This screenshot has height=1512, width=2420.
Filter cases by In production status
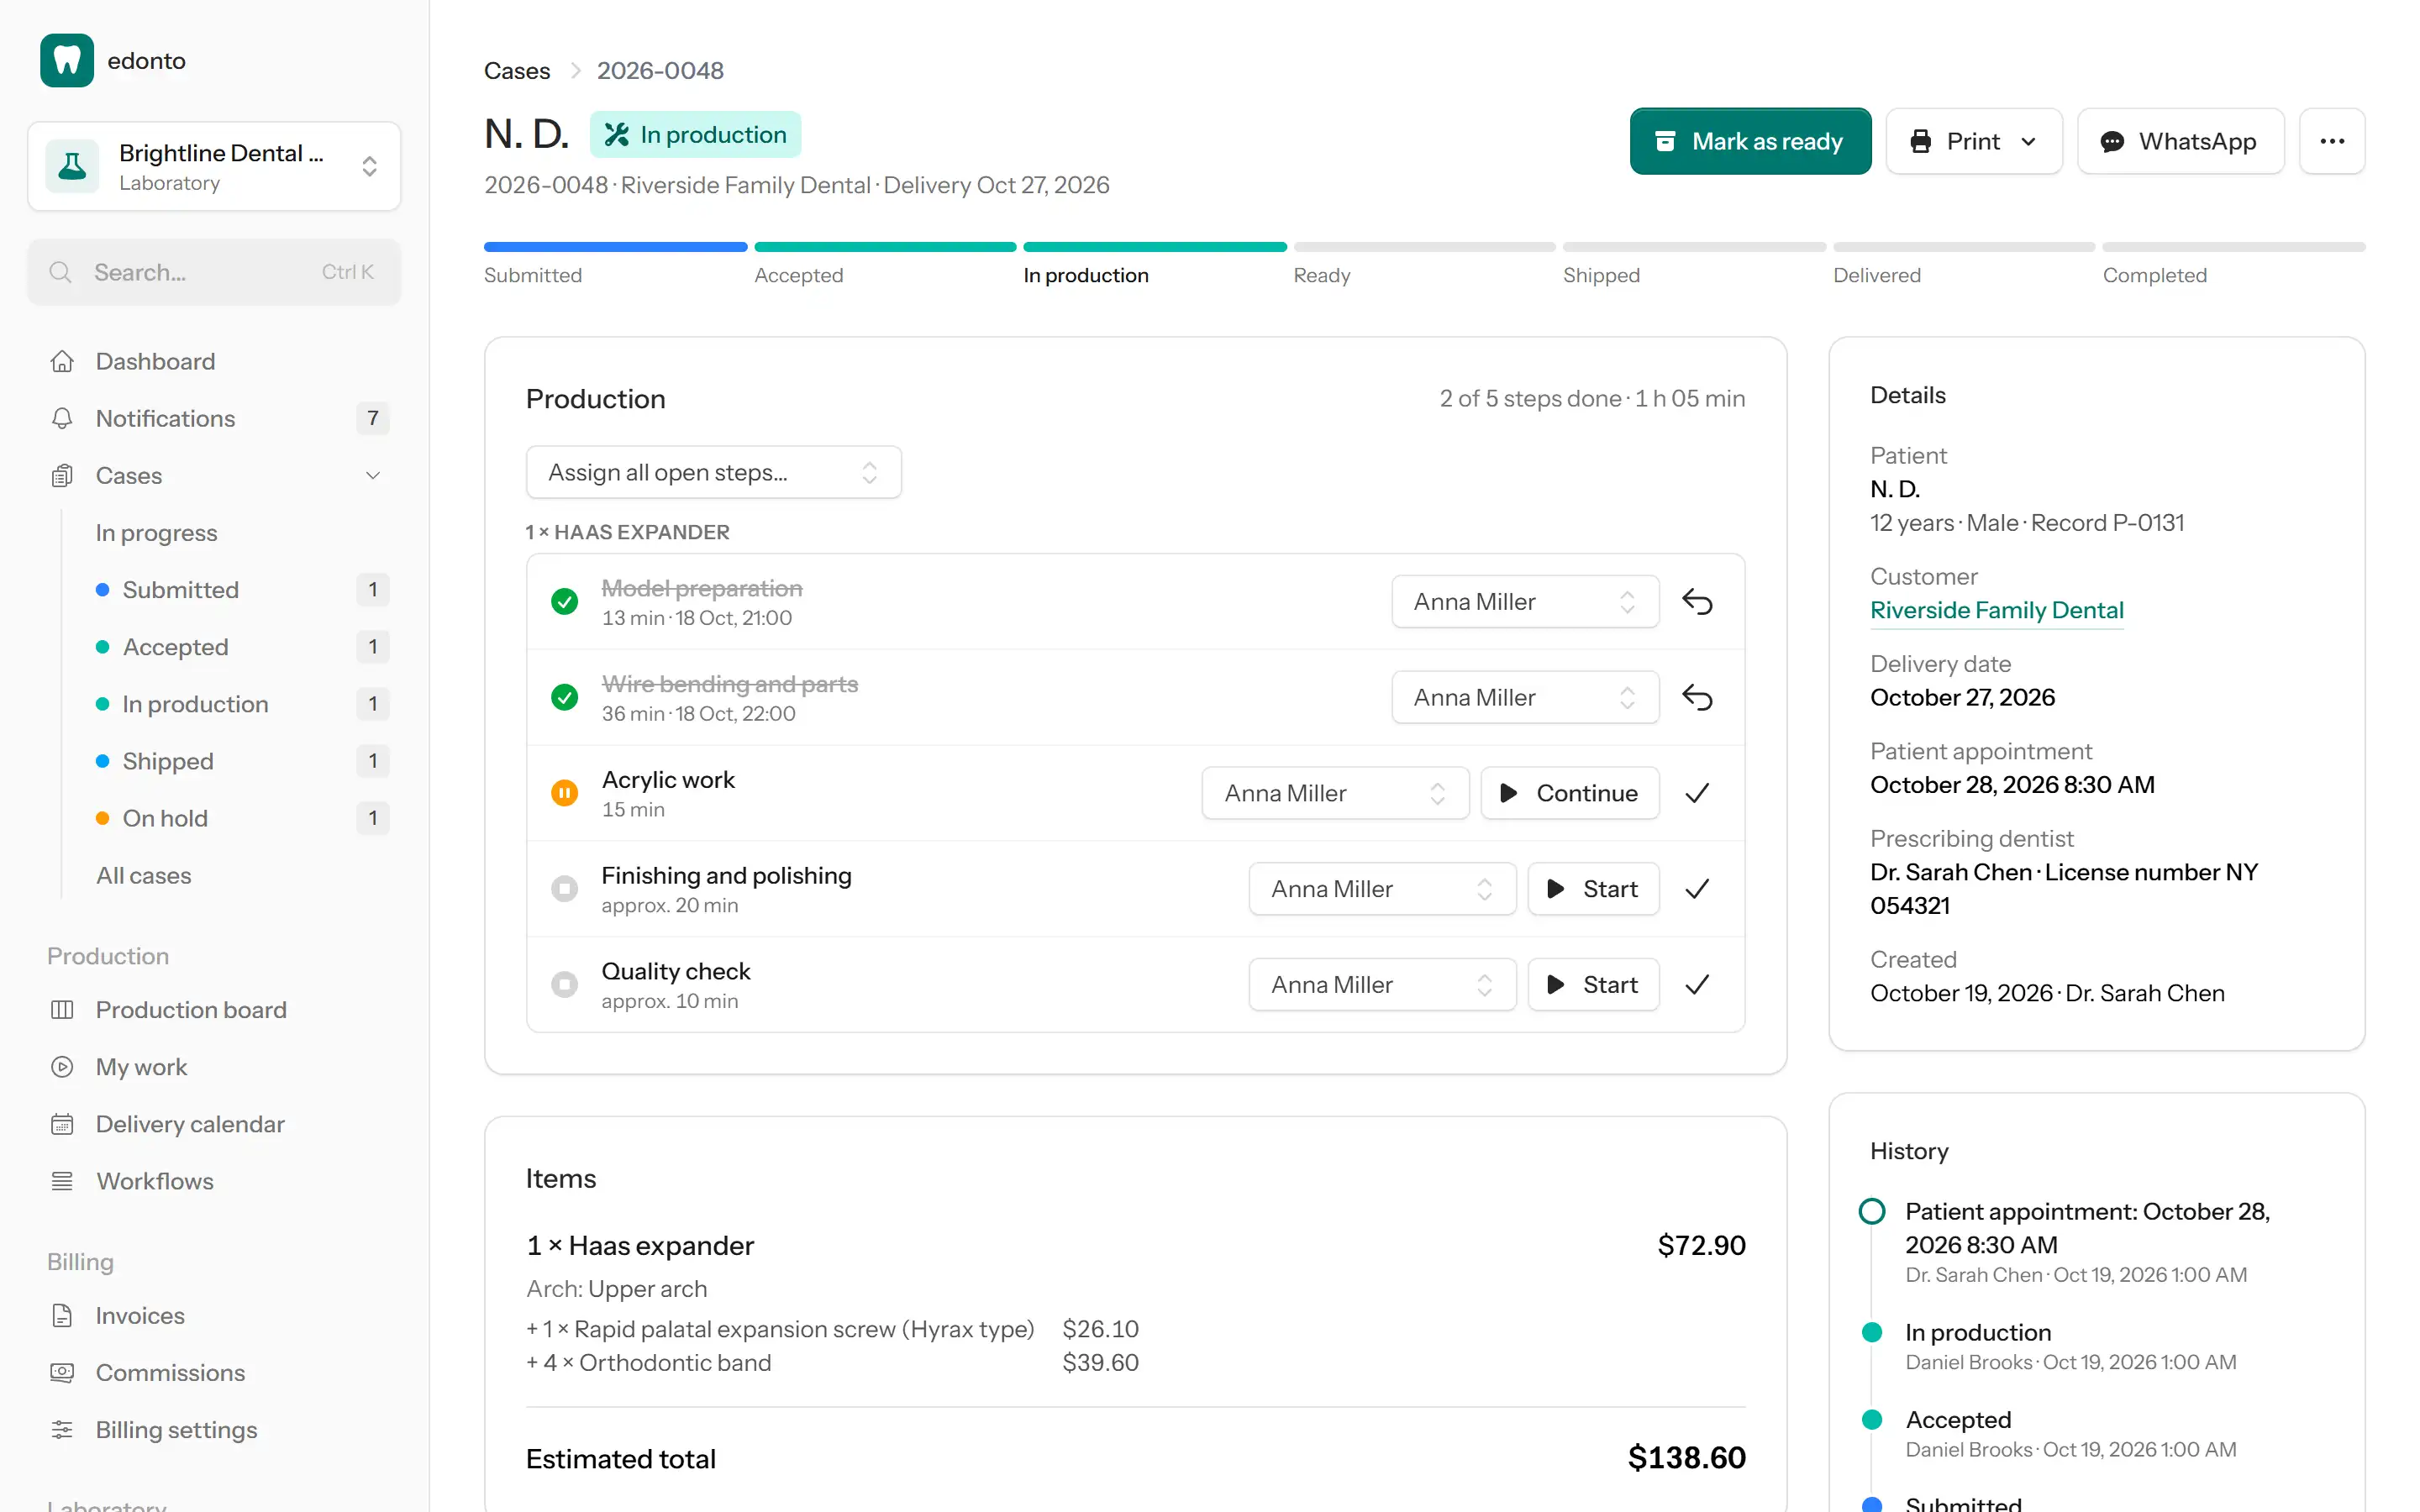240,704
